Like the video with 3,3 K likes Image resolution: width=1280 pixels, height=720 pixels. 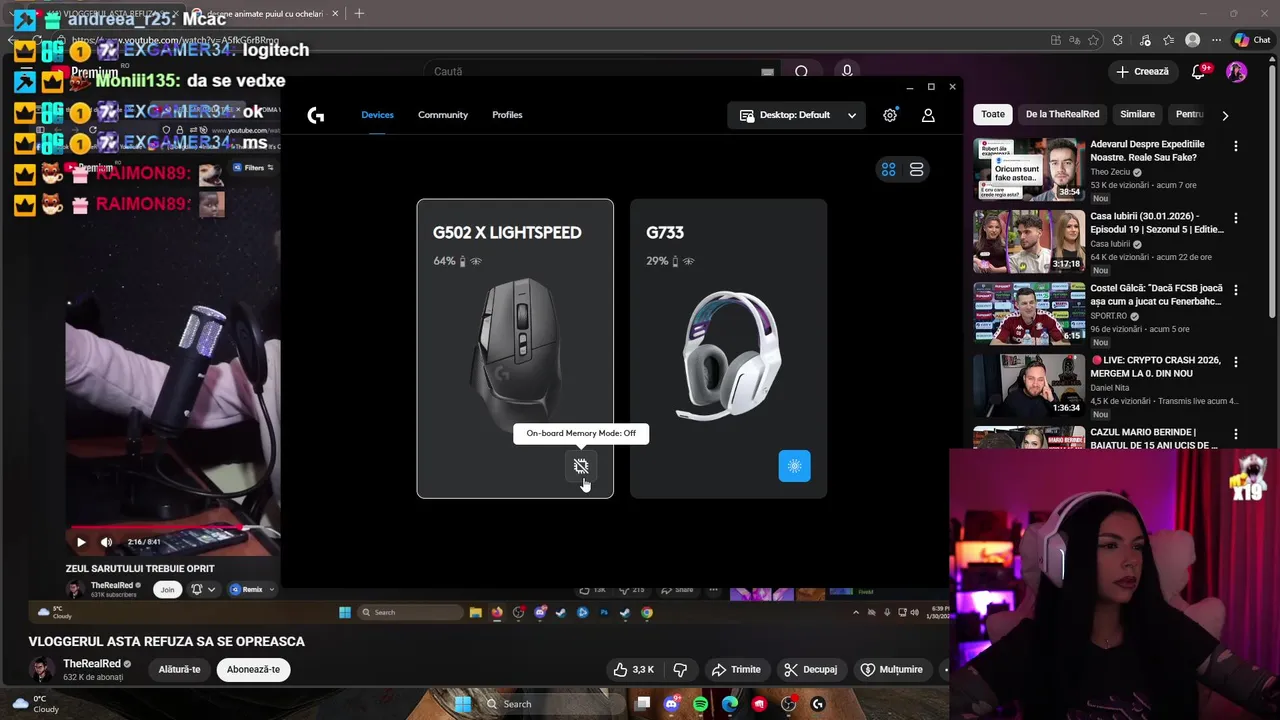click(x=634, y=670)
